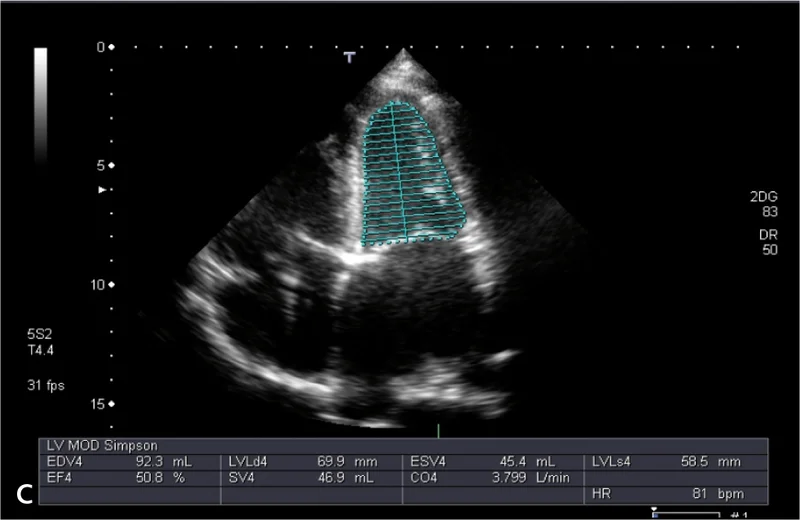
Task: Click the EDV4 value 92.3 mL
Action: pos(163,462)
